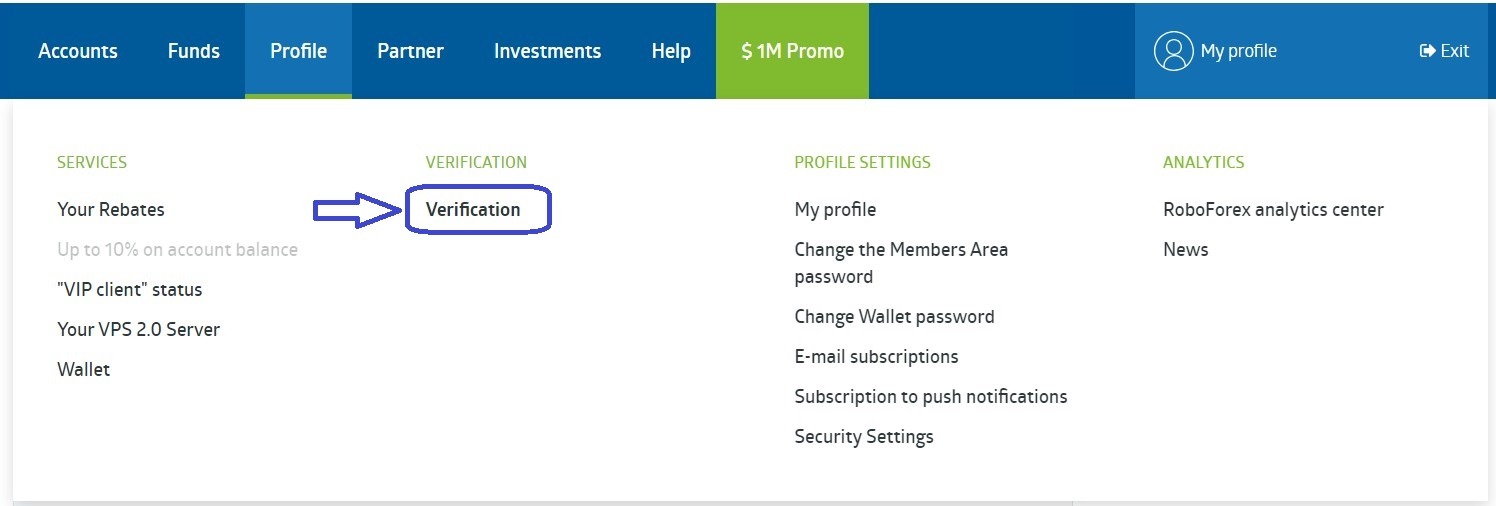Open the Partner menu
Screen dimensions: 1496x506
click(x=410, y=51)
